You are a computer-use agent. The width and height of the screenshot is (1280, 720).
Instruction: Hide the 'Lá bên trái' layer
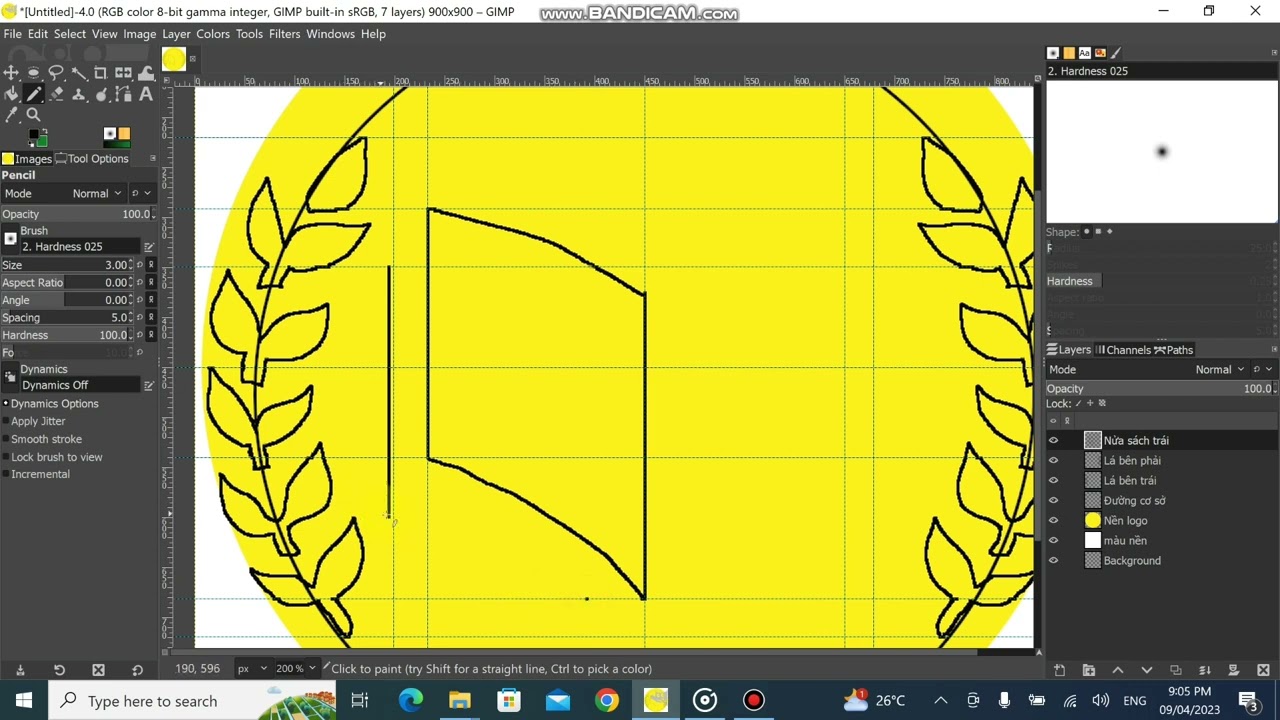coord(1053,480)
